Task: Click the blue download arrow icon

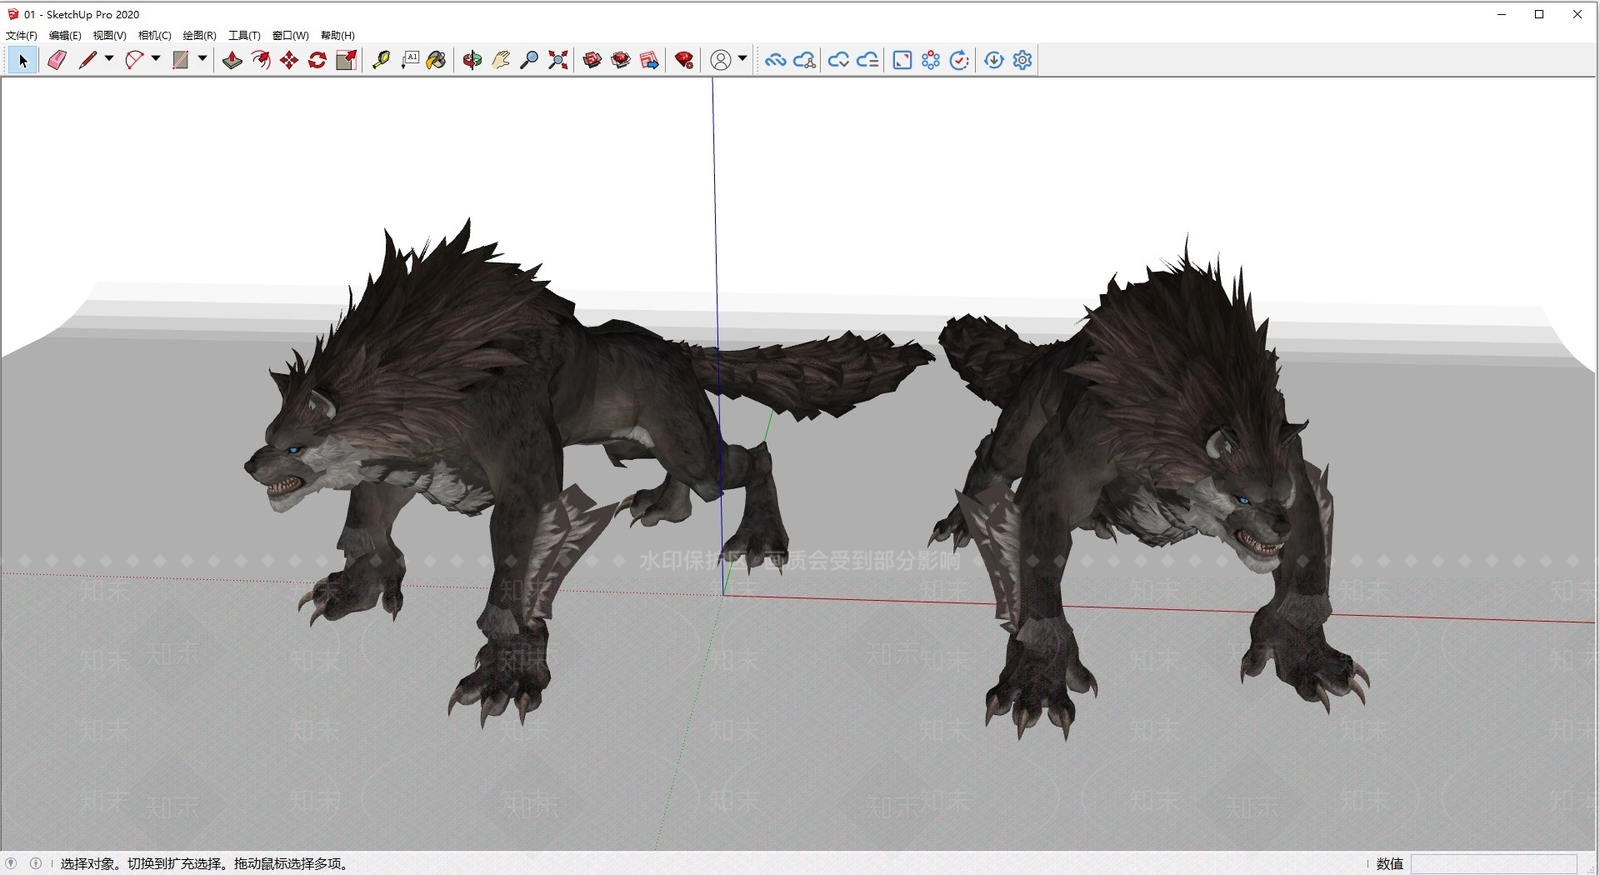Action: [x=994, y=61]
